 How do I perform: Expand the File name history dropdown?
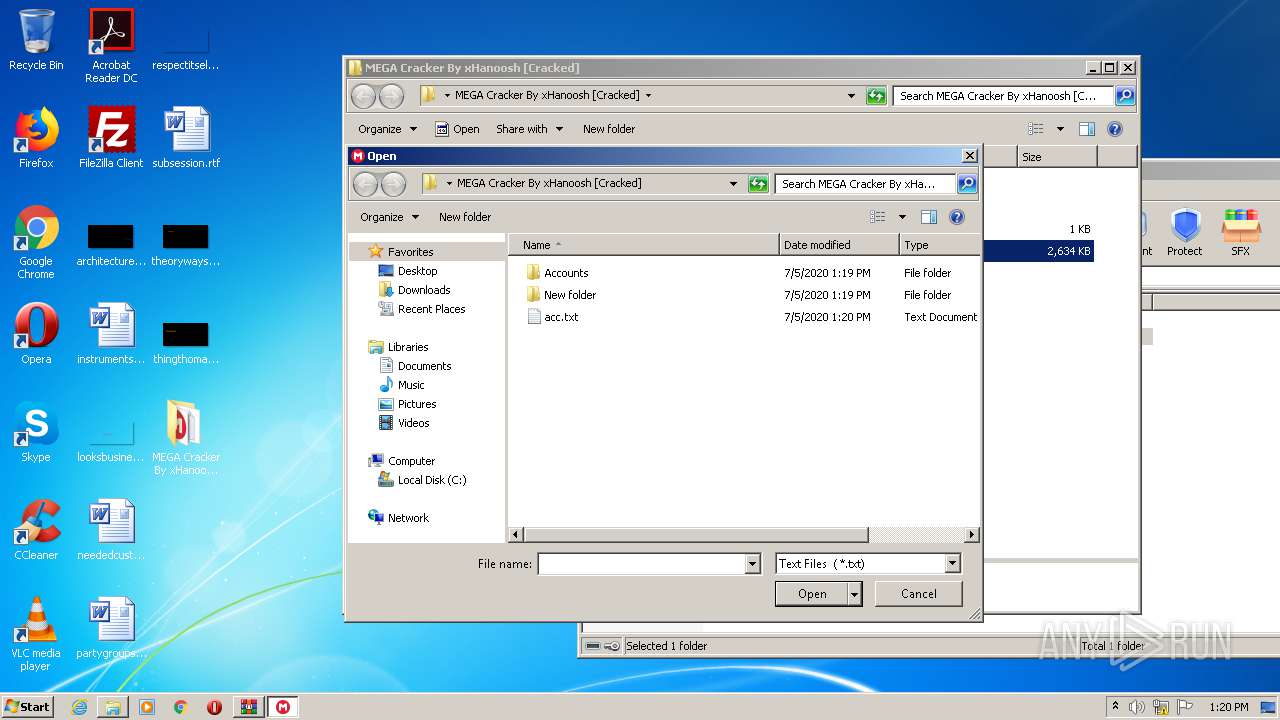(753, 564)
